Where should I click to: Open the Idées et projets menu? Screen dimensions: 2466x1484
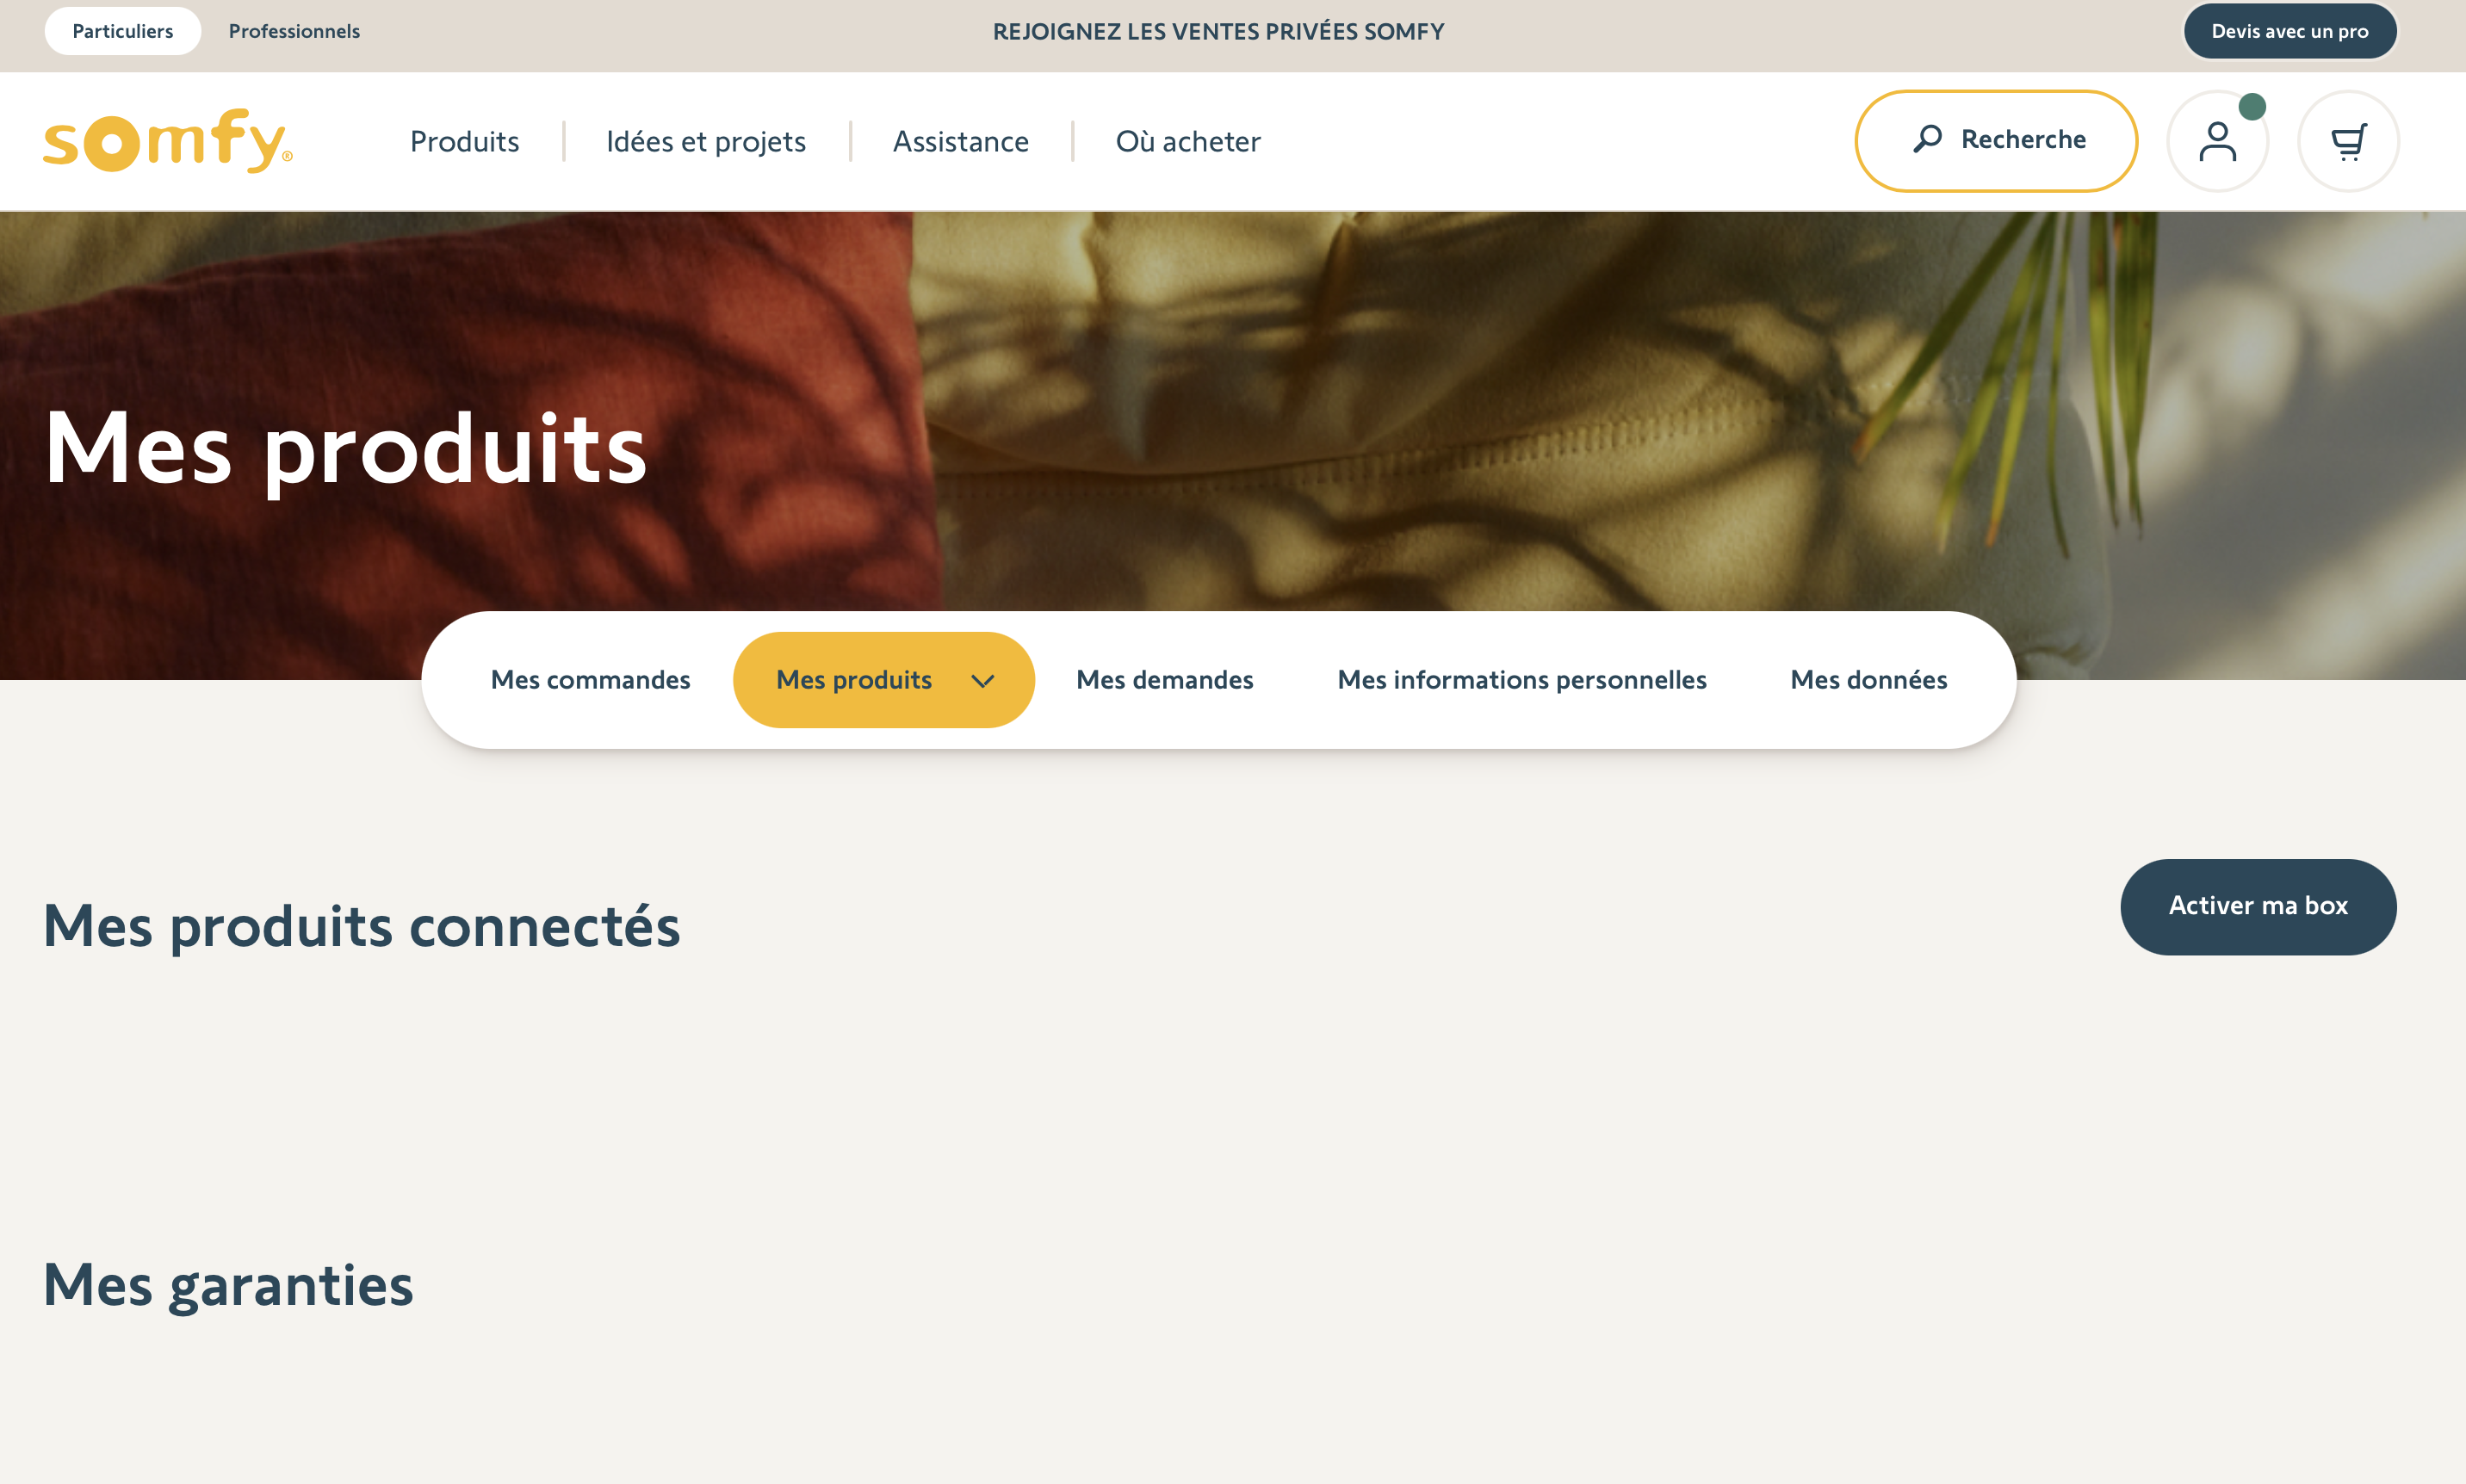705,141
